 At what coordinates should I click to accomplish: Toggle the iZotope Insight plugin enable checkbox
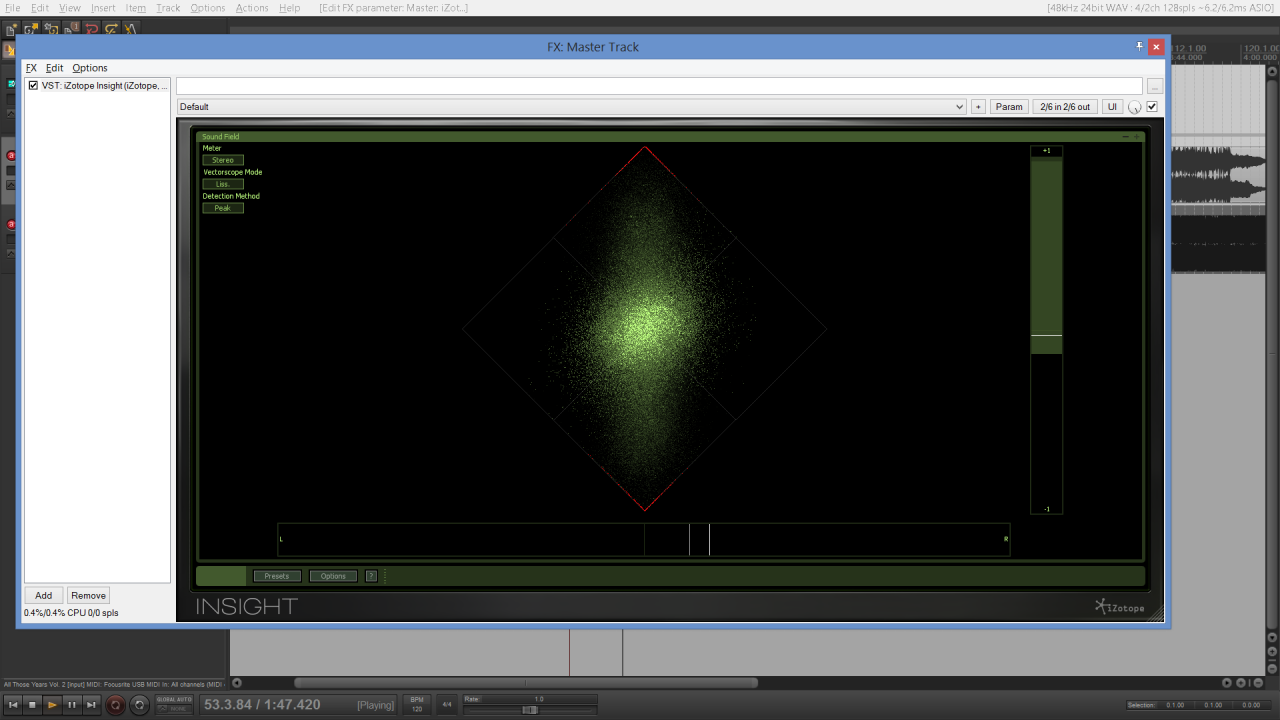click(x=34, y=86)
